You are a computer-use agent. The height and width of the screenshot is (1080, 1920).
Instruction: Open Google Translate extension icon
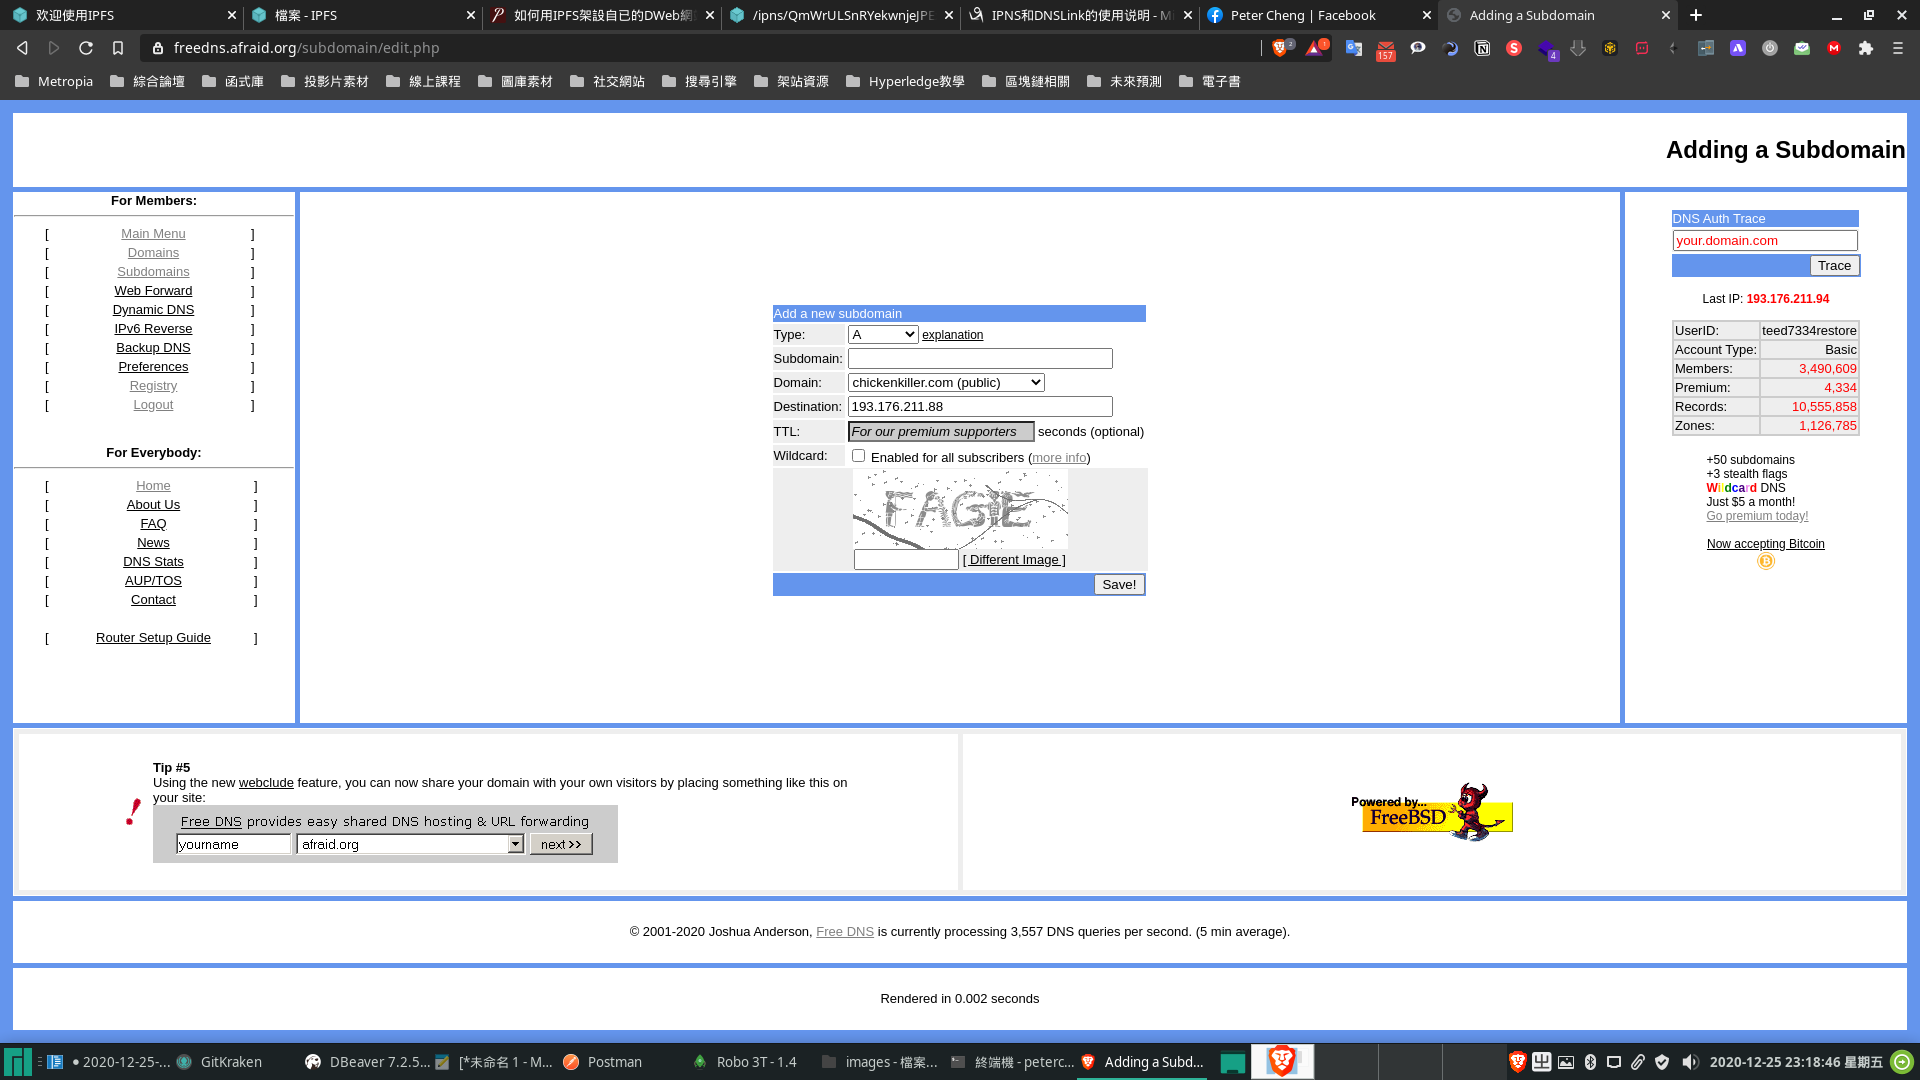[1354, 48]
